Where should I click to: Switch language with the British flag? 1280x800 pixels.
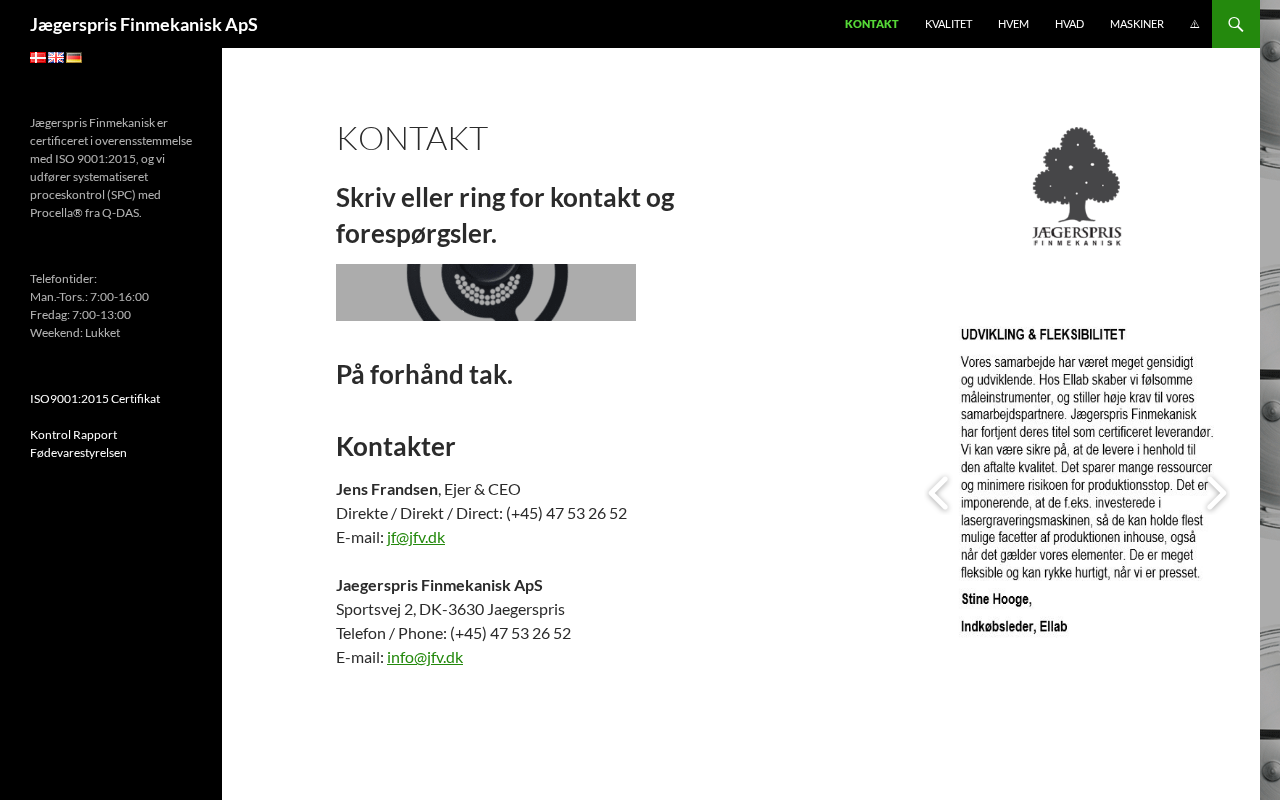[56, 58]
